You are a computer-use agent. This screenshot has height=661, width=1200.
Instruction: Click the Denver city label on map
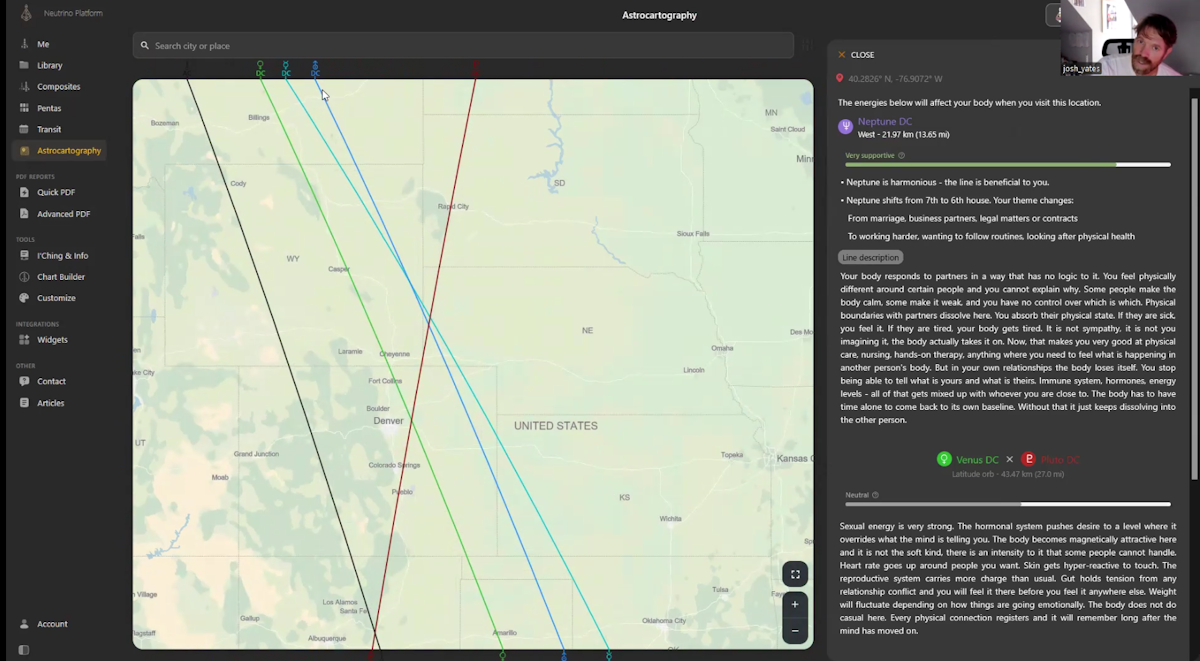pos(388,421)
